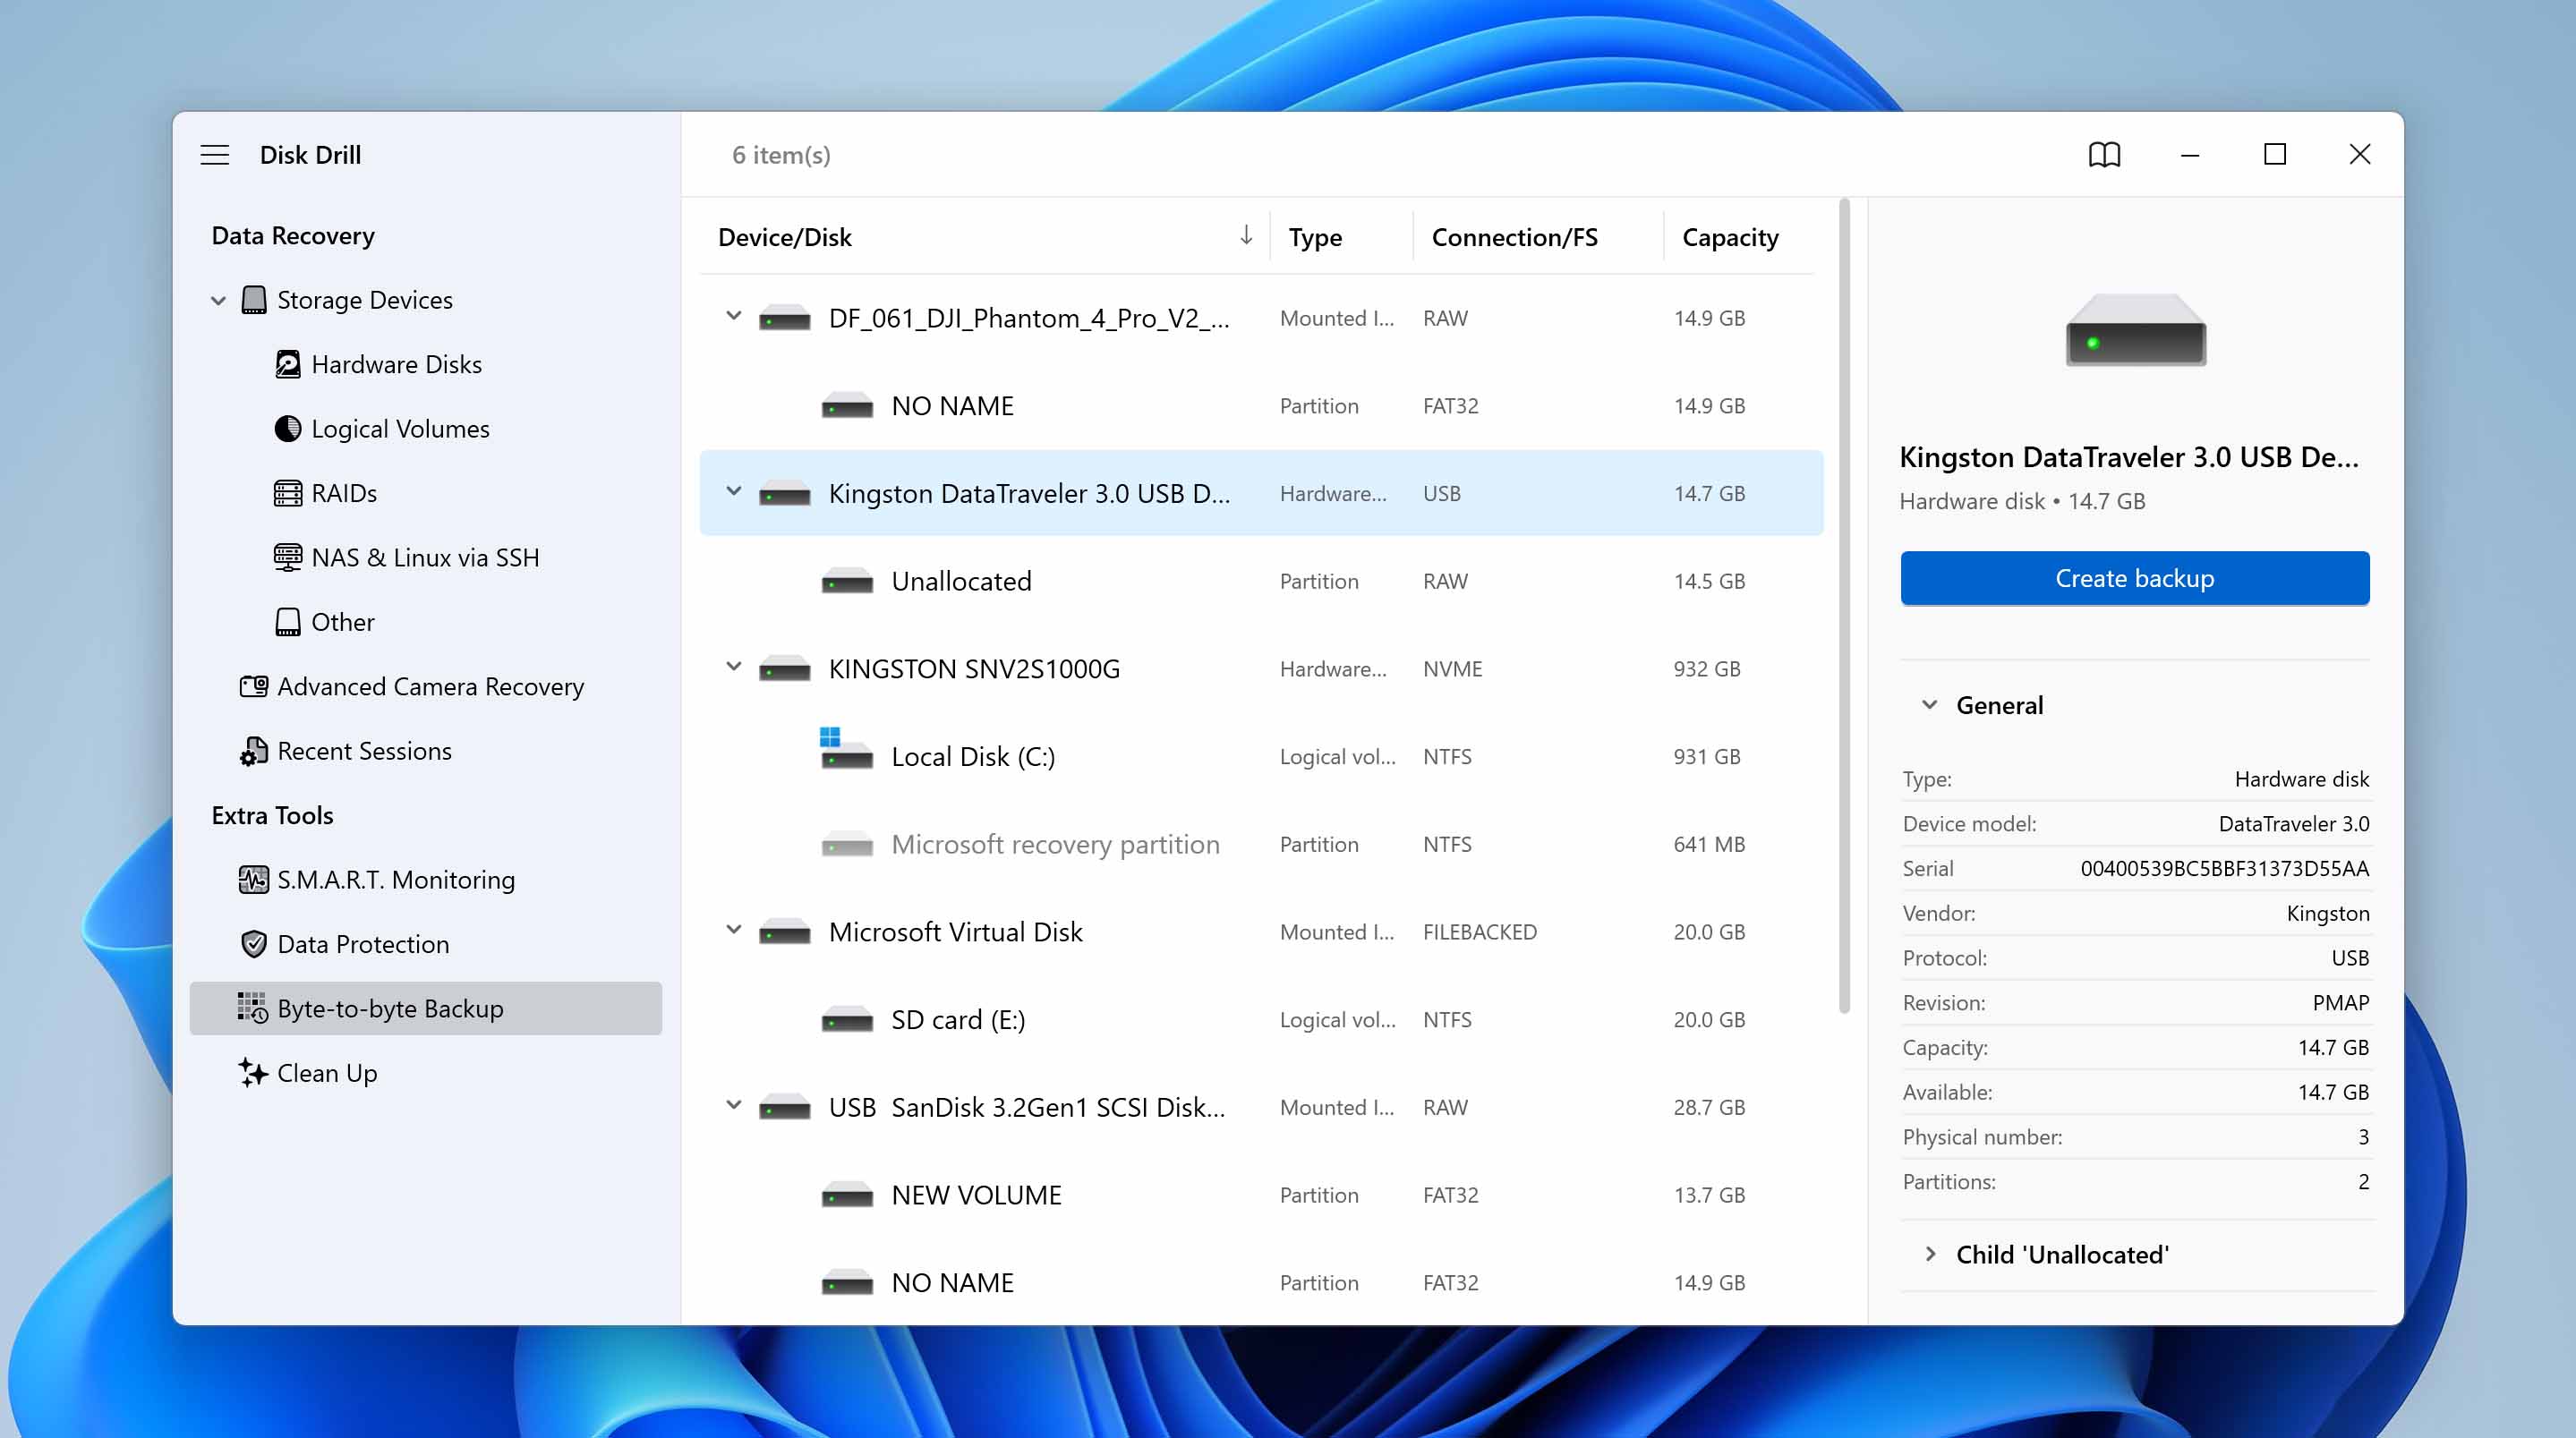Click the Data Protection shield icon
This screenshot has height=1438, width=2576.
pyautogui.click(x=254, y=944)
